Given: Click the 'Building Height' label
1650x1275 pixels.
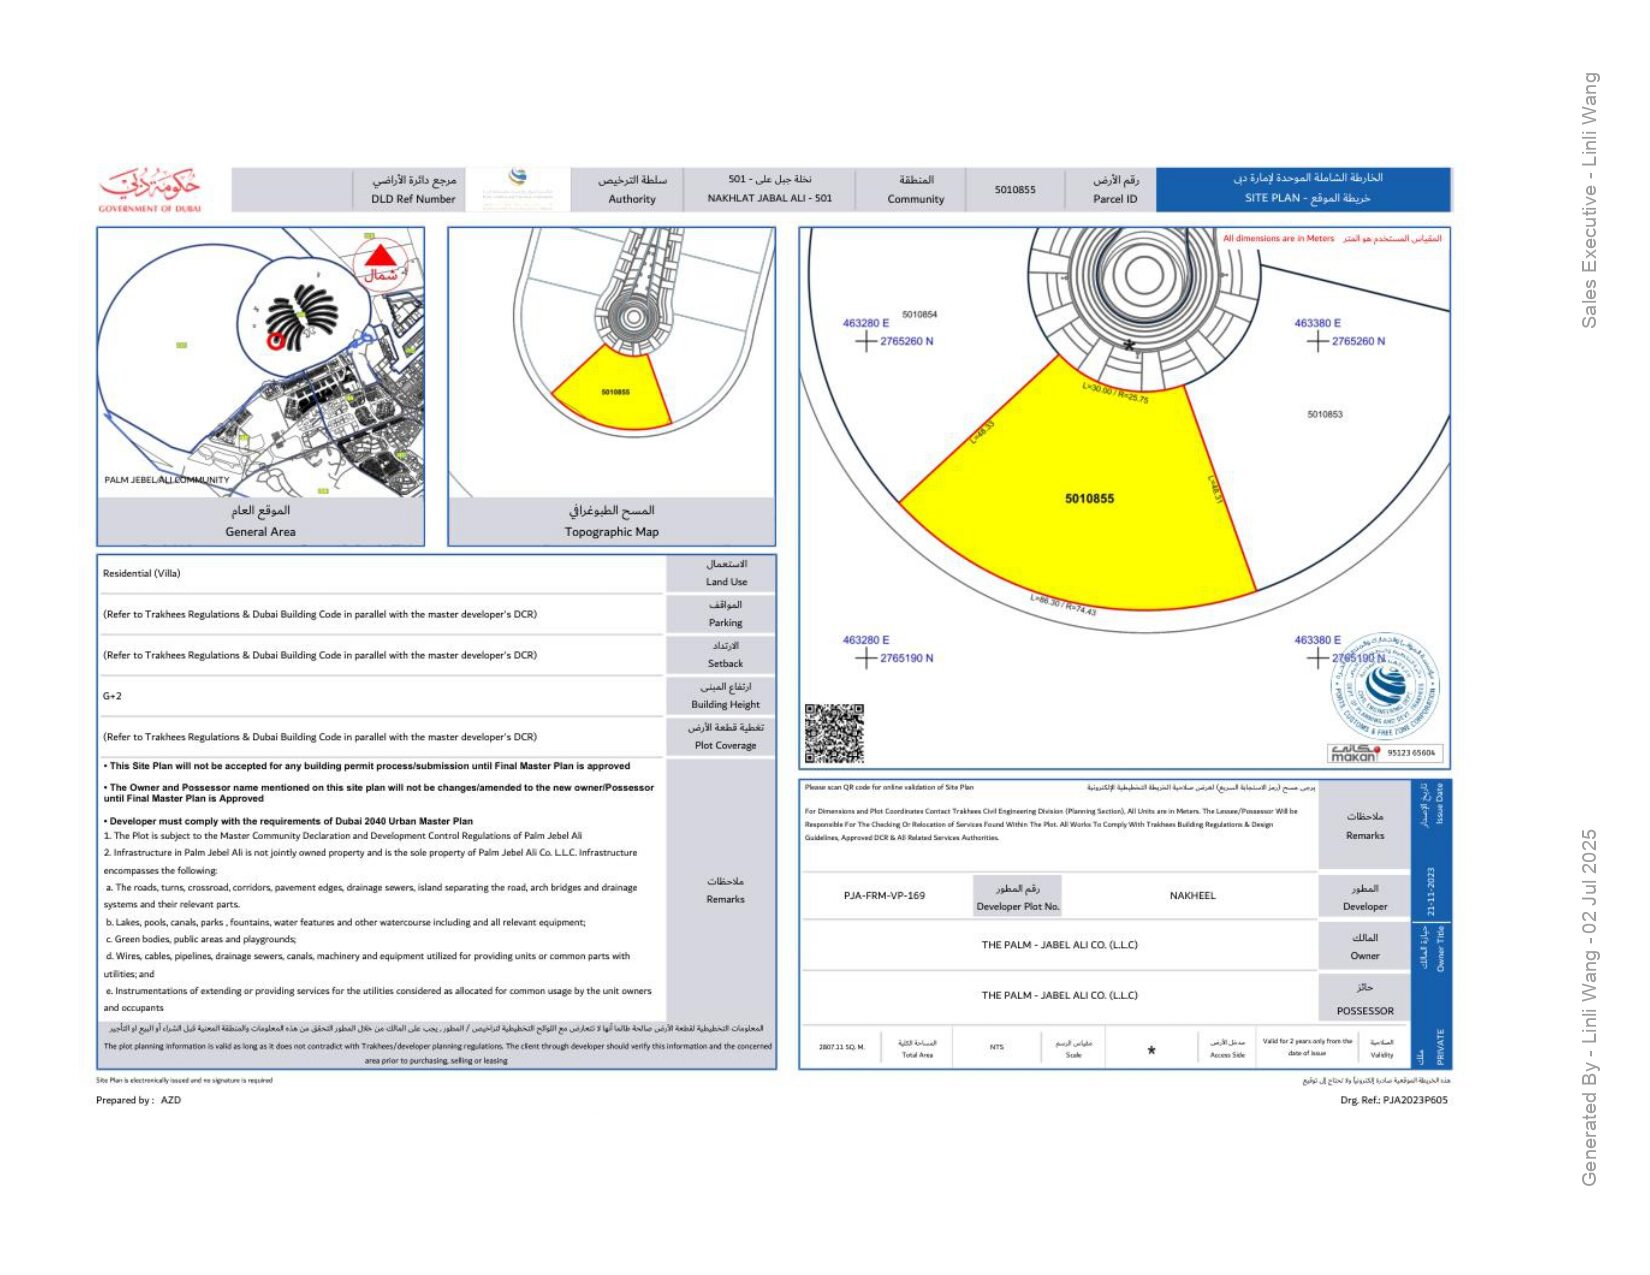Looking at the screenshot, I should pyautogui.click(x=725, y=705).
